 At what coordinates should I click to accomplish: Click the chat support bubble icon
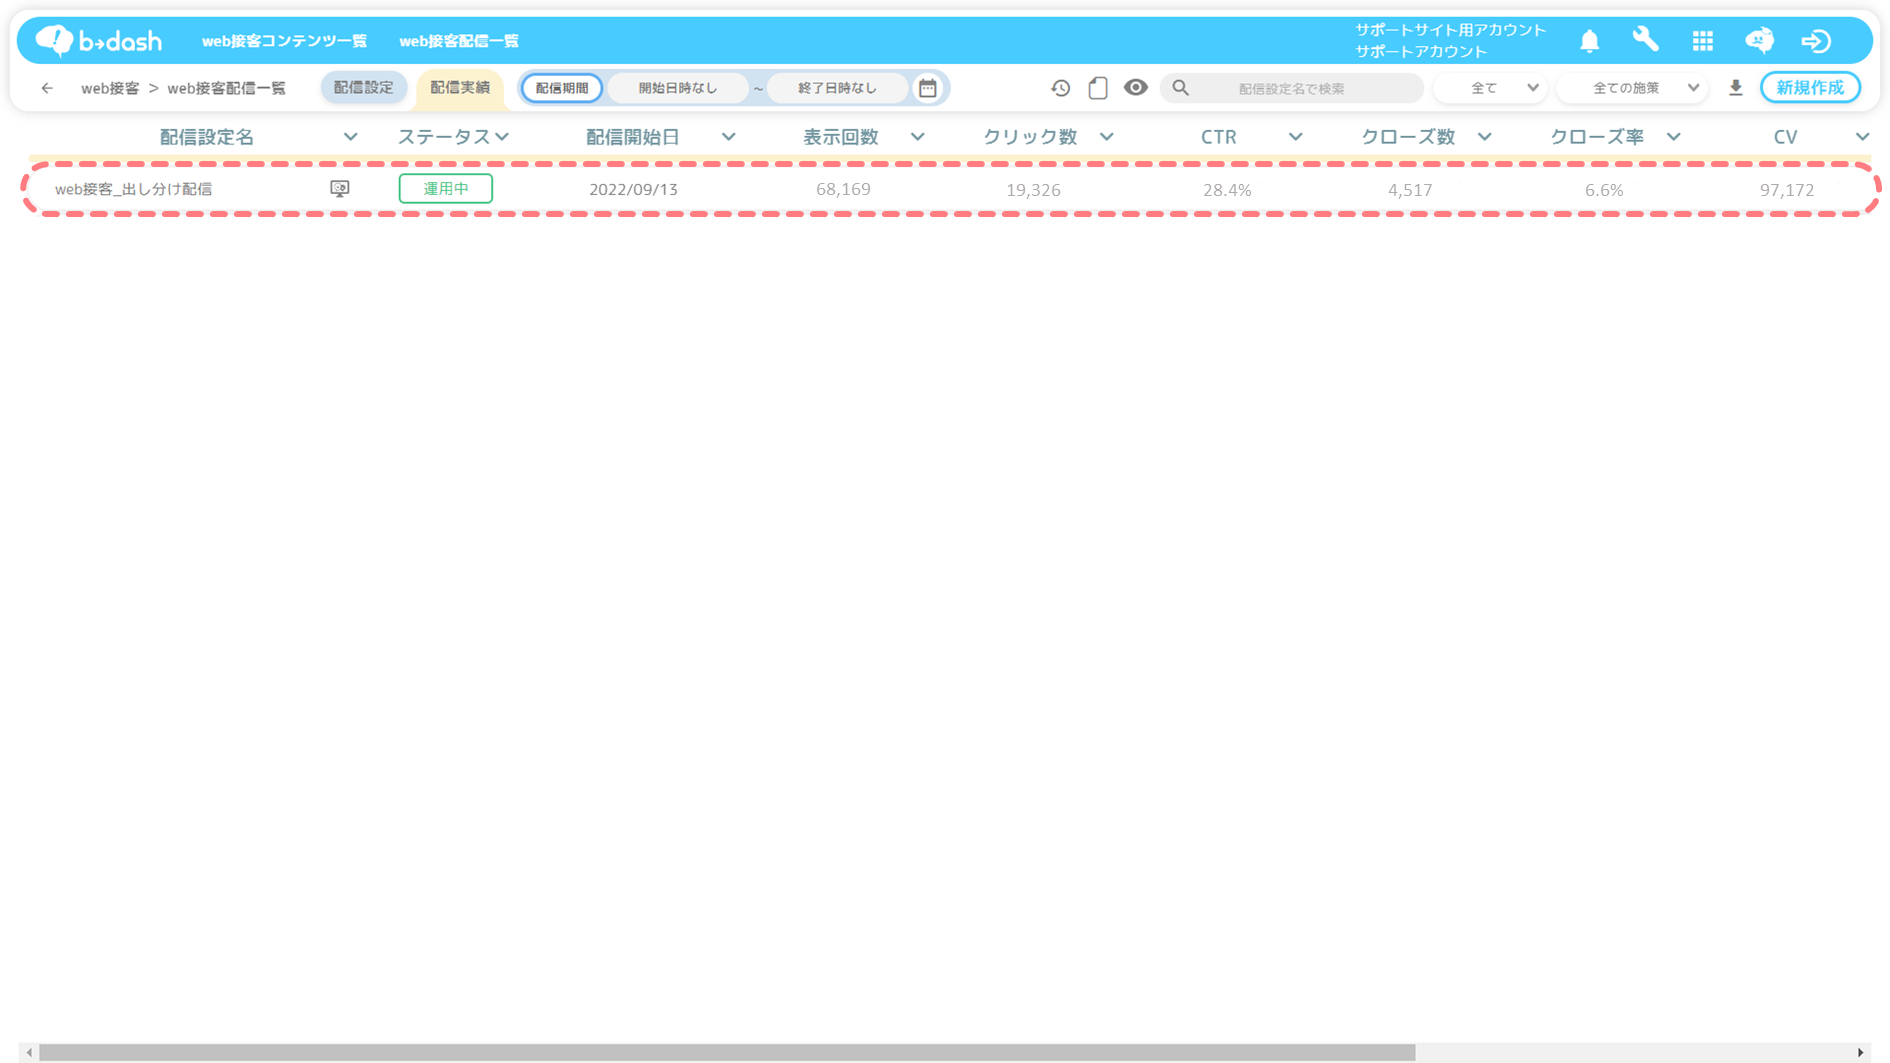(x=1759, y=40)
